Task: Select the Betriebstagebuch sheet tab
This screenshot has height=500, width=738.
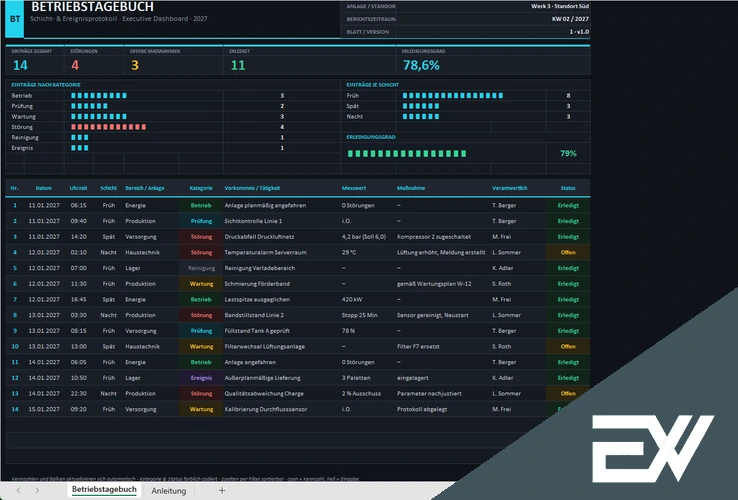Action: point(104,490)
